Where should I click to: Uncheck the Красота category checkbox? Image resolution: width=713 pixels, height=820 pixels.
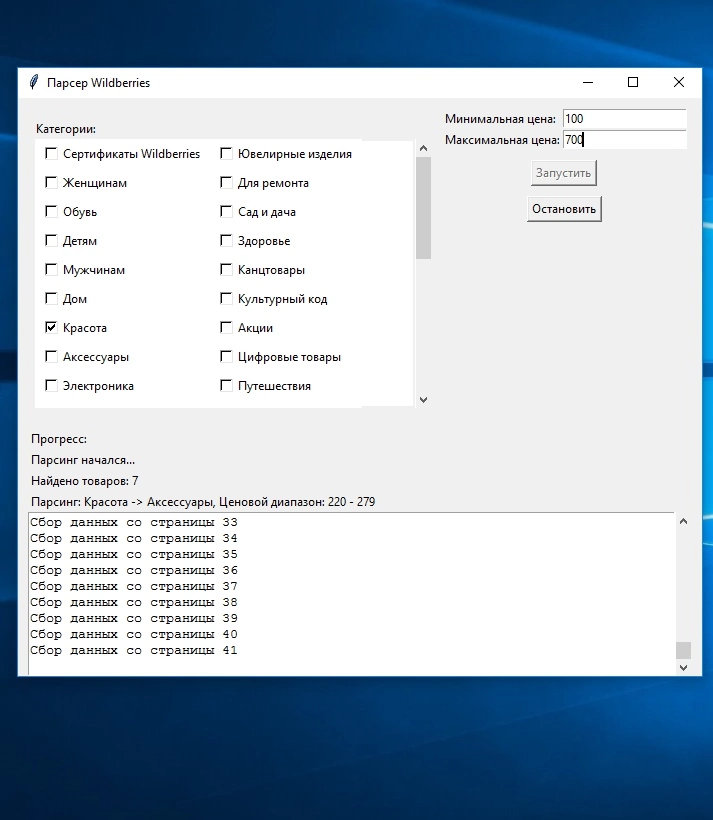point(51,328)
